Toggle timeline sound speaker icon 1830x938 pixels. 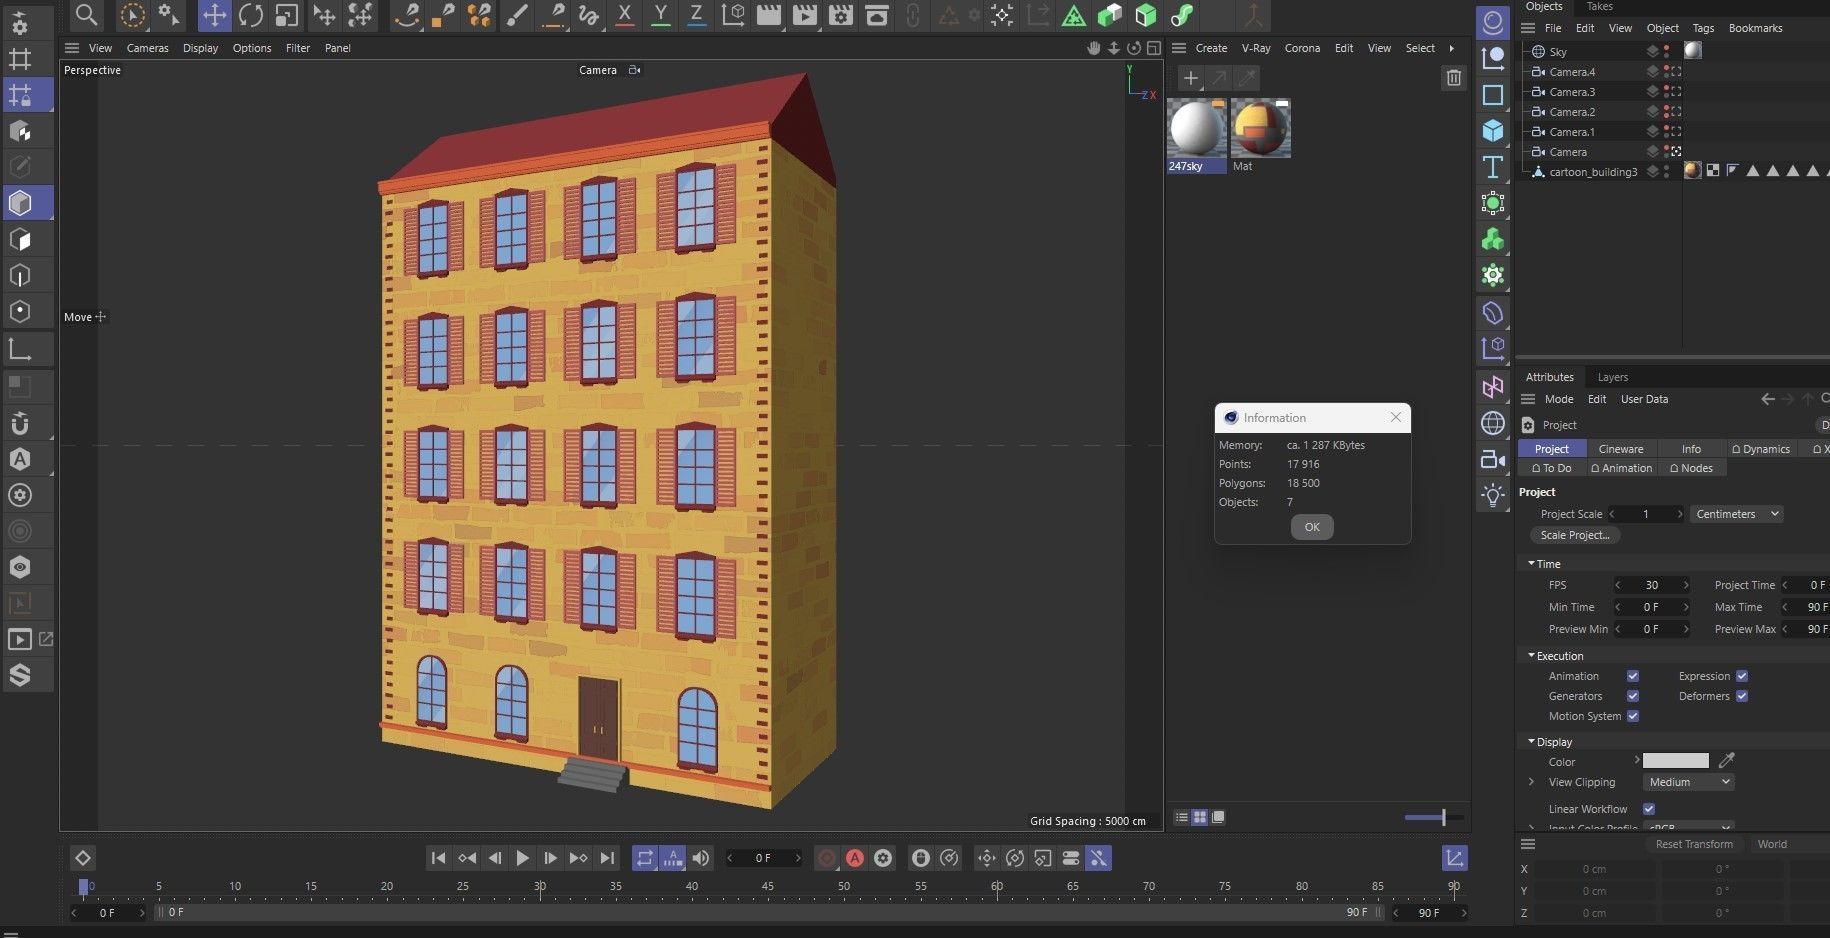[x=701, y=858]
